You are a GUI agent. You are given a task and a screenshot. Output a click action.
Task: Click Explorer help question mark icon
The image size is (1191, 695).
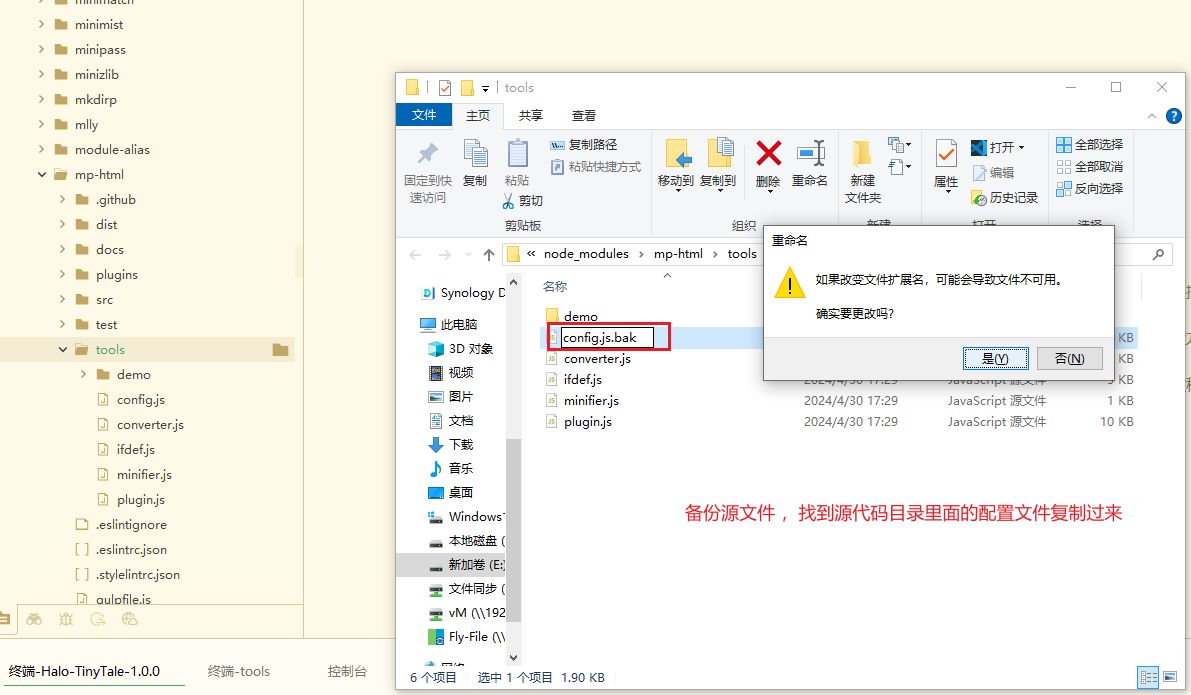pyautogui.click(x=1174, y=116)
